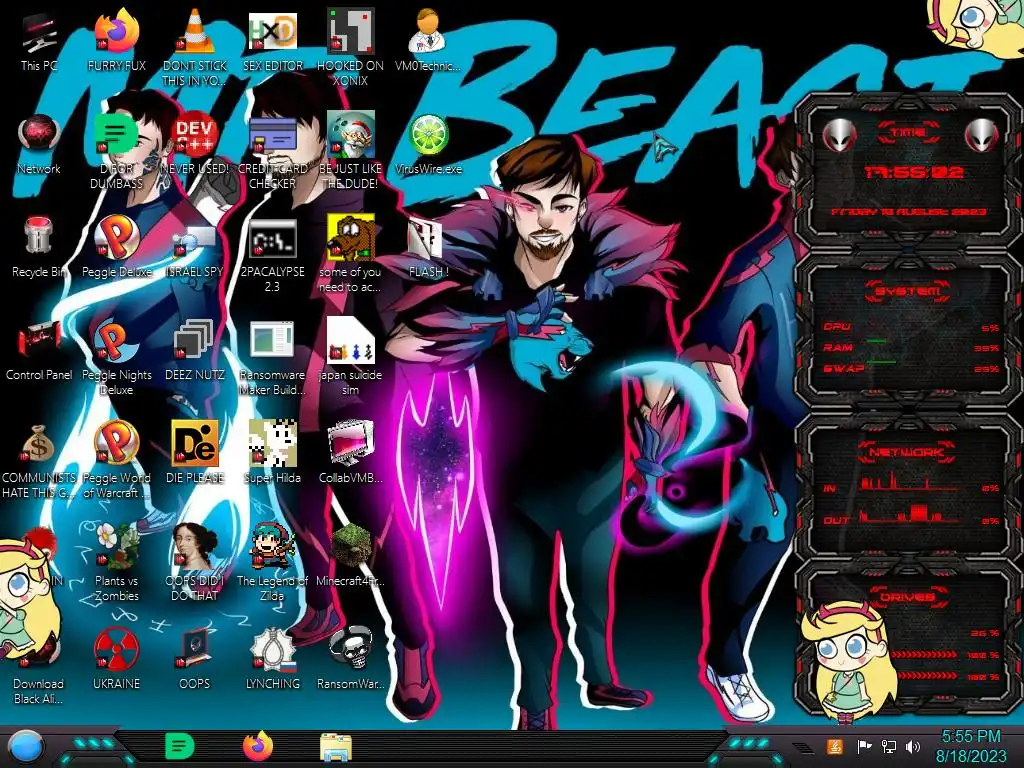1024x768 pixels.
Task: Click the SYSTEM header on the widget
Action: point(907,291)
